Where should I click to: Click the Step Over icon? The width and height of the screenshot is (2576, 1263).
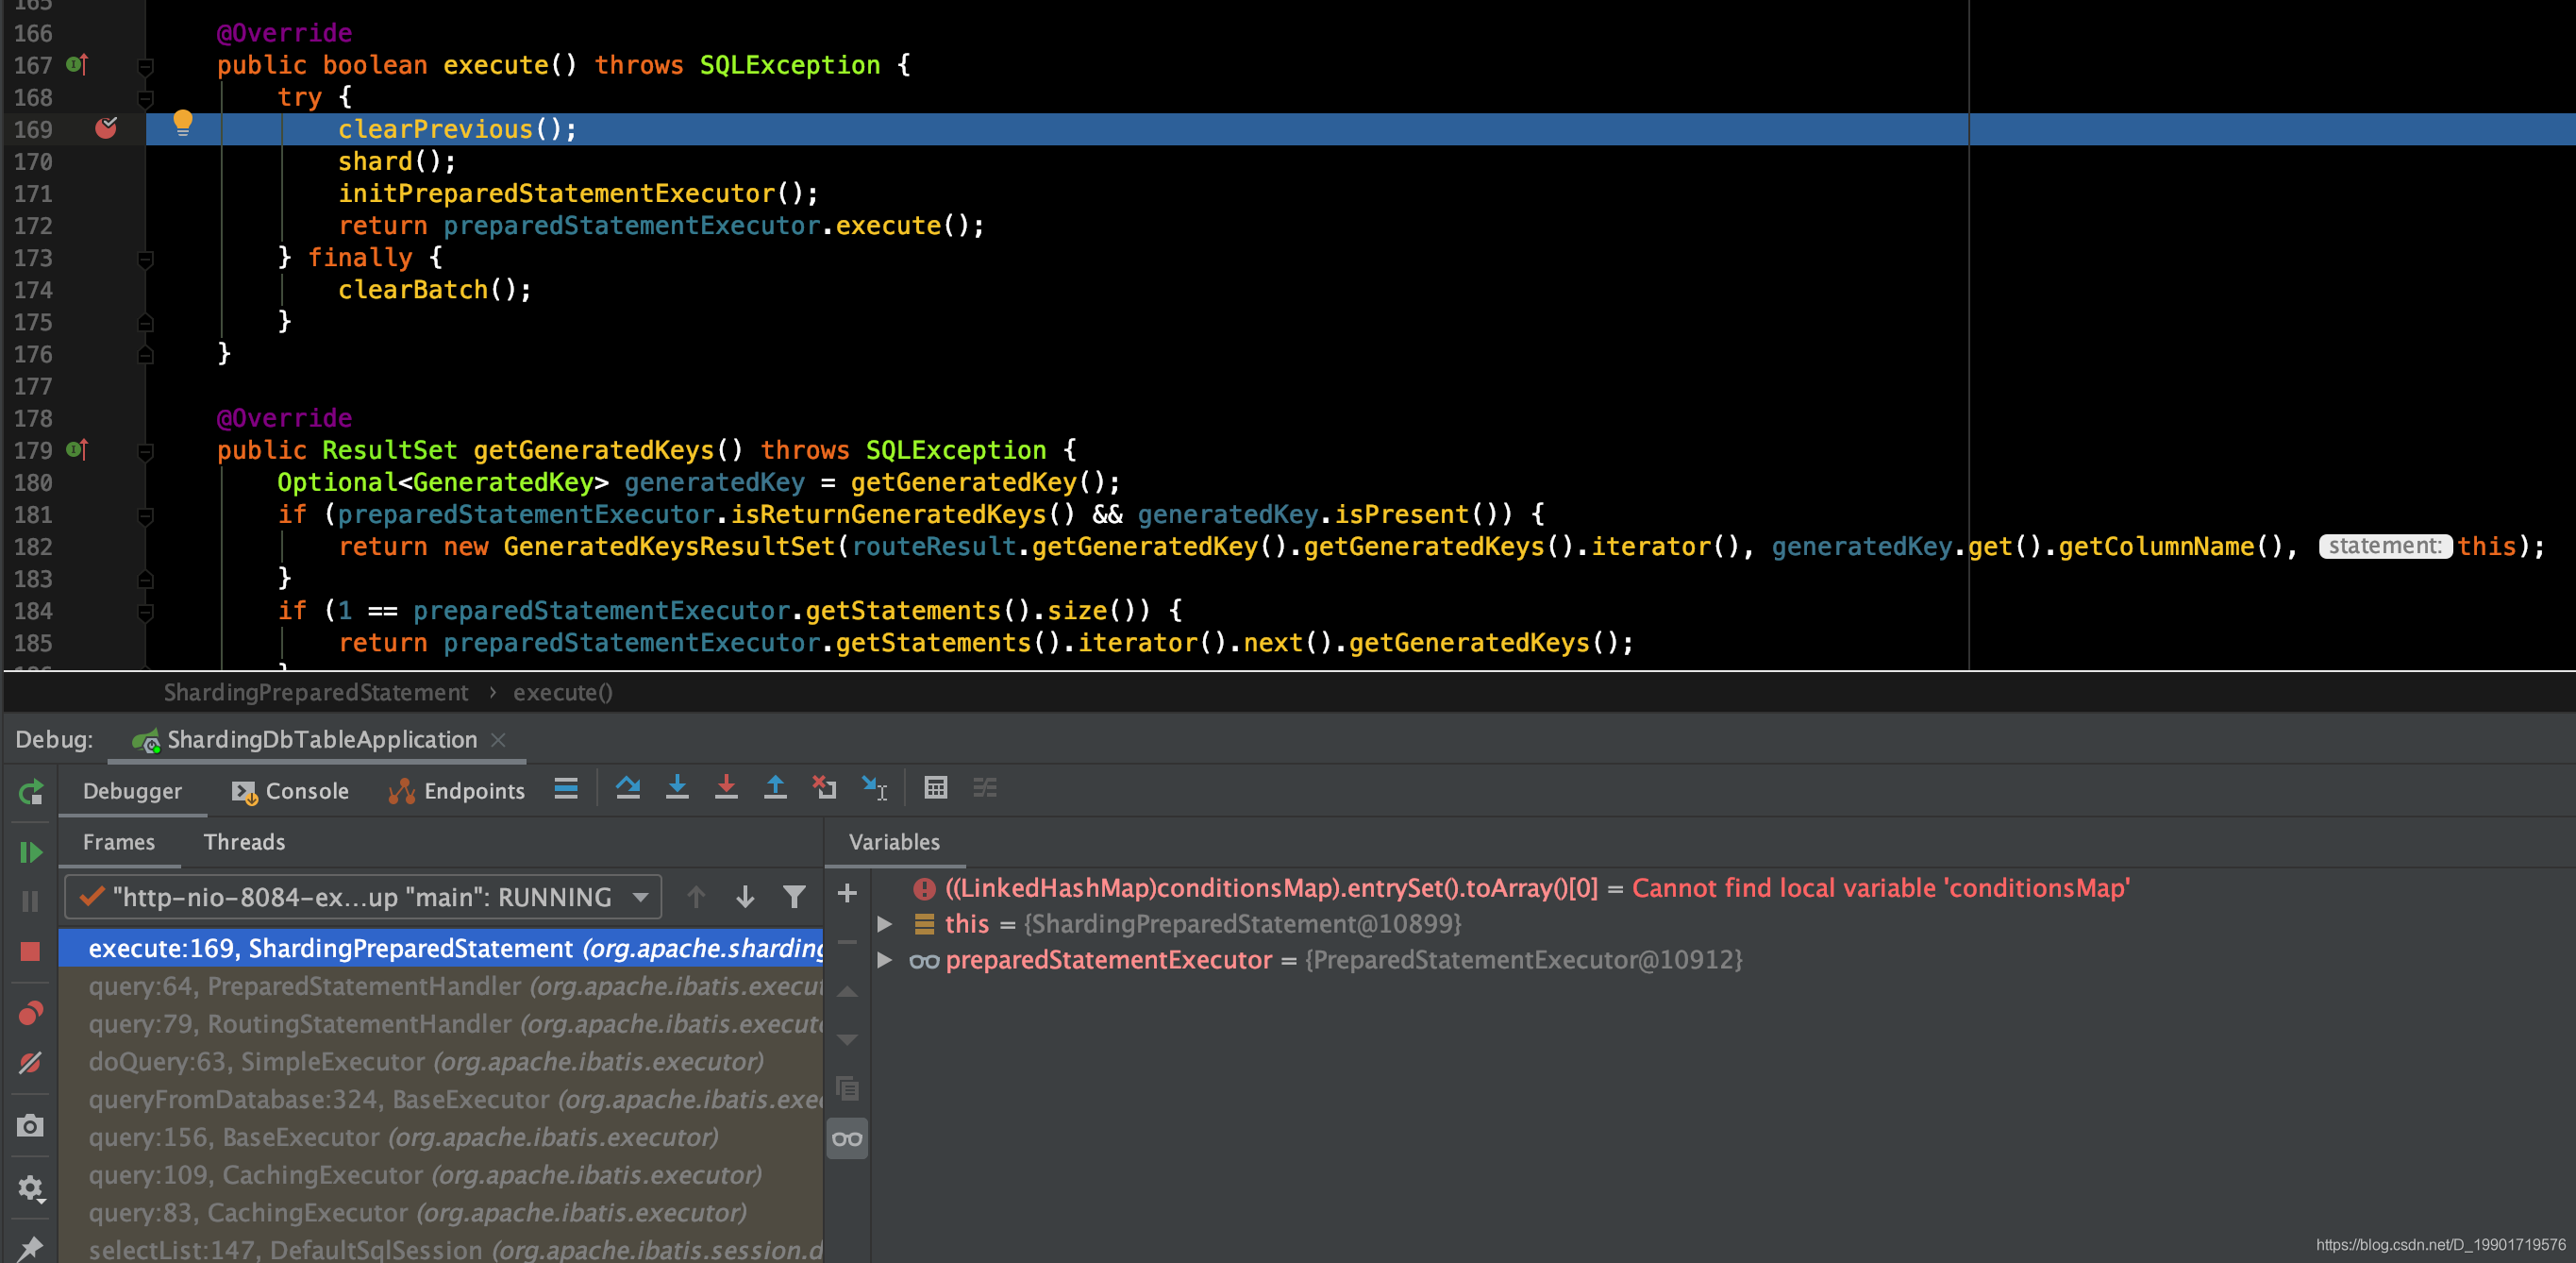[x=628, y=789]
